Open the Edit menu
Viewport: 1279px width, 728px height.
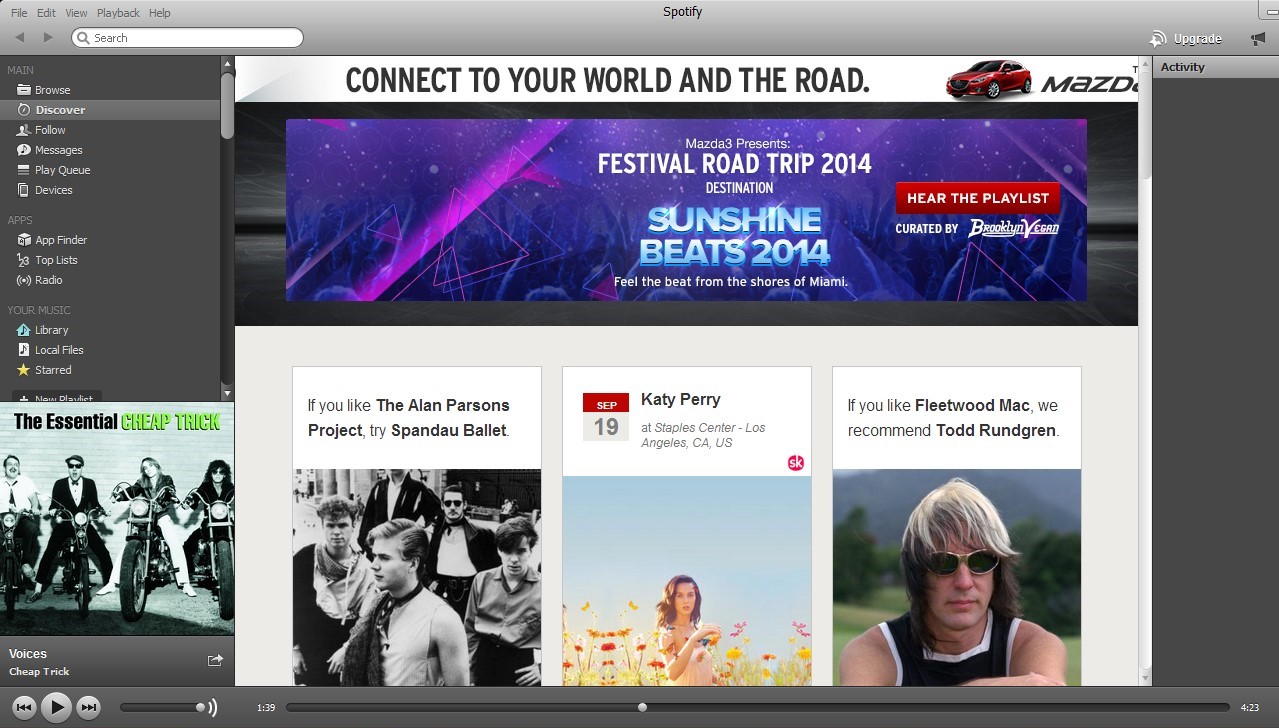coord(46,13)
